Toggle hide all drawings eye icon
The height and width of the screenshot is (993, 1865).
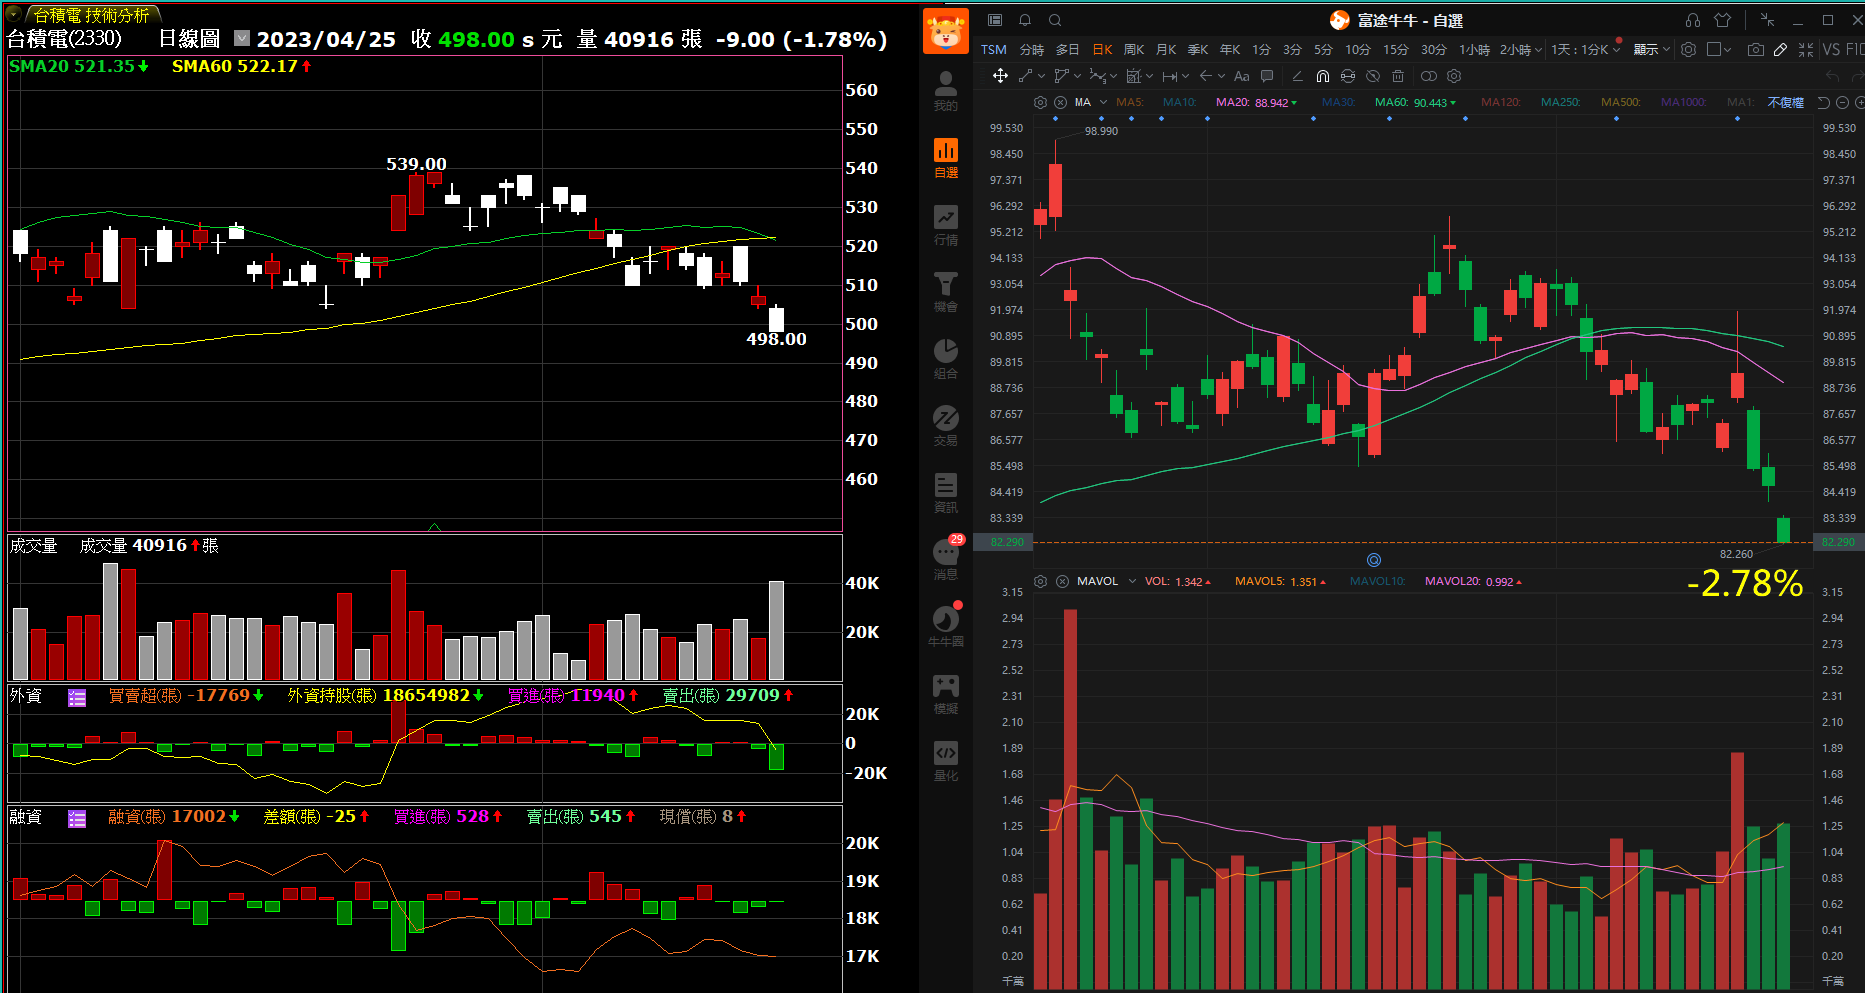point(1373,76)
